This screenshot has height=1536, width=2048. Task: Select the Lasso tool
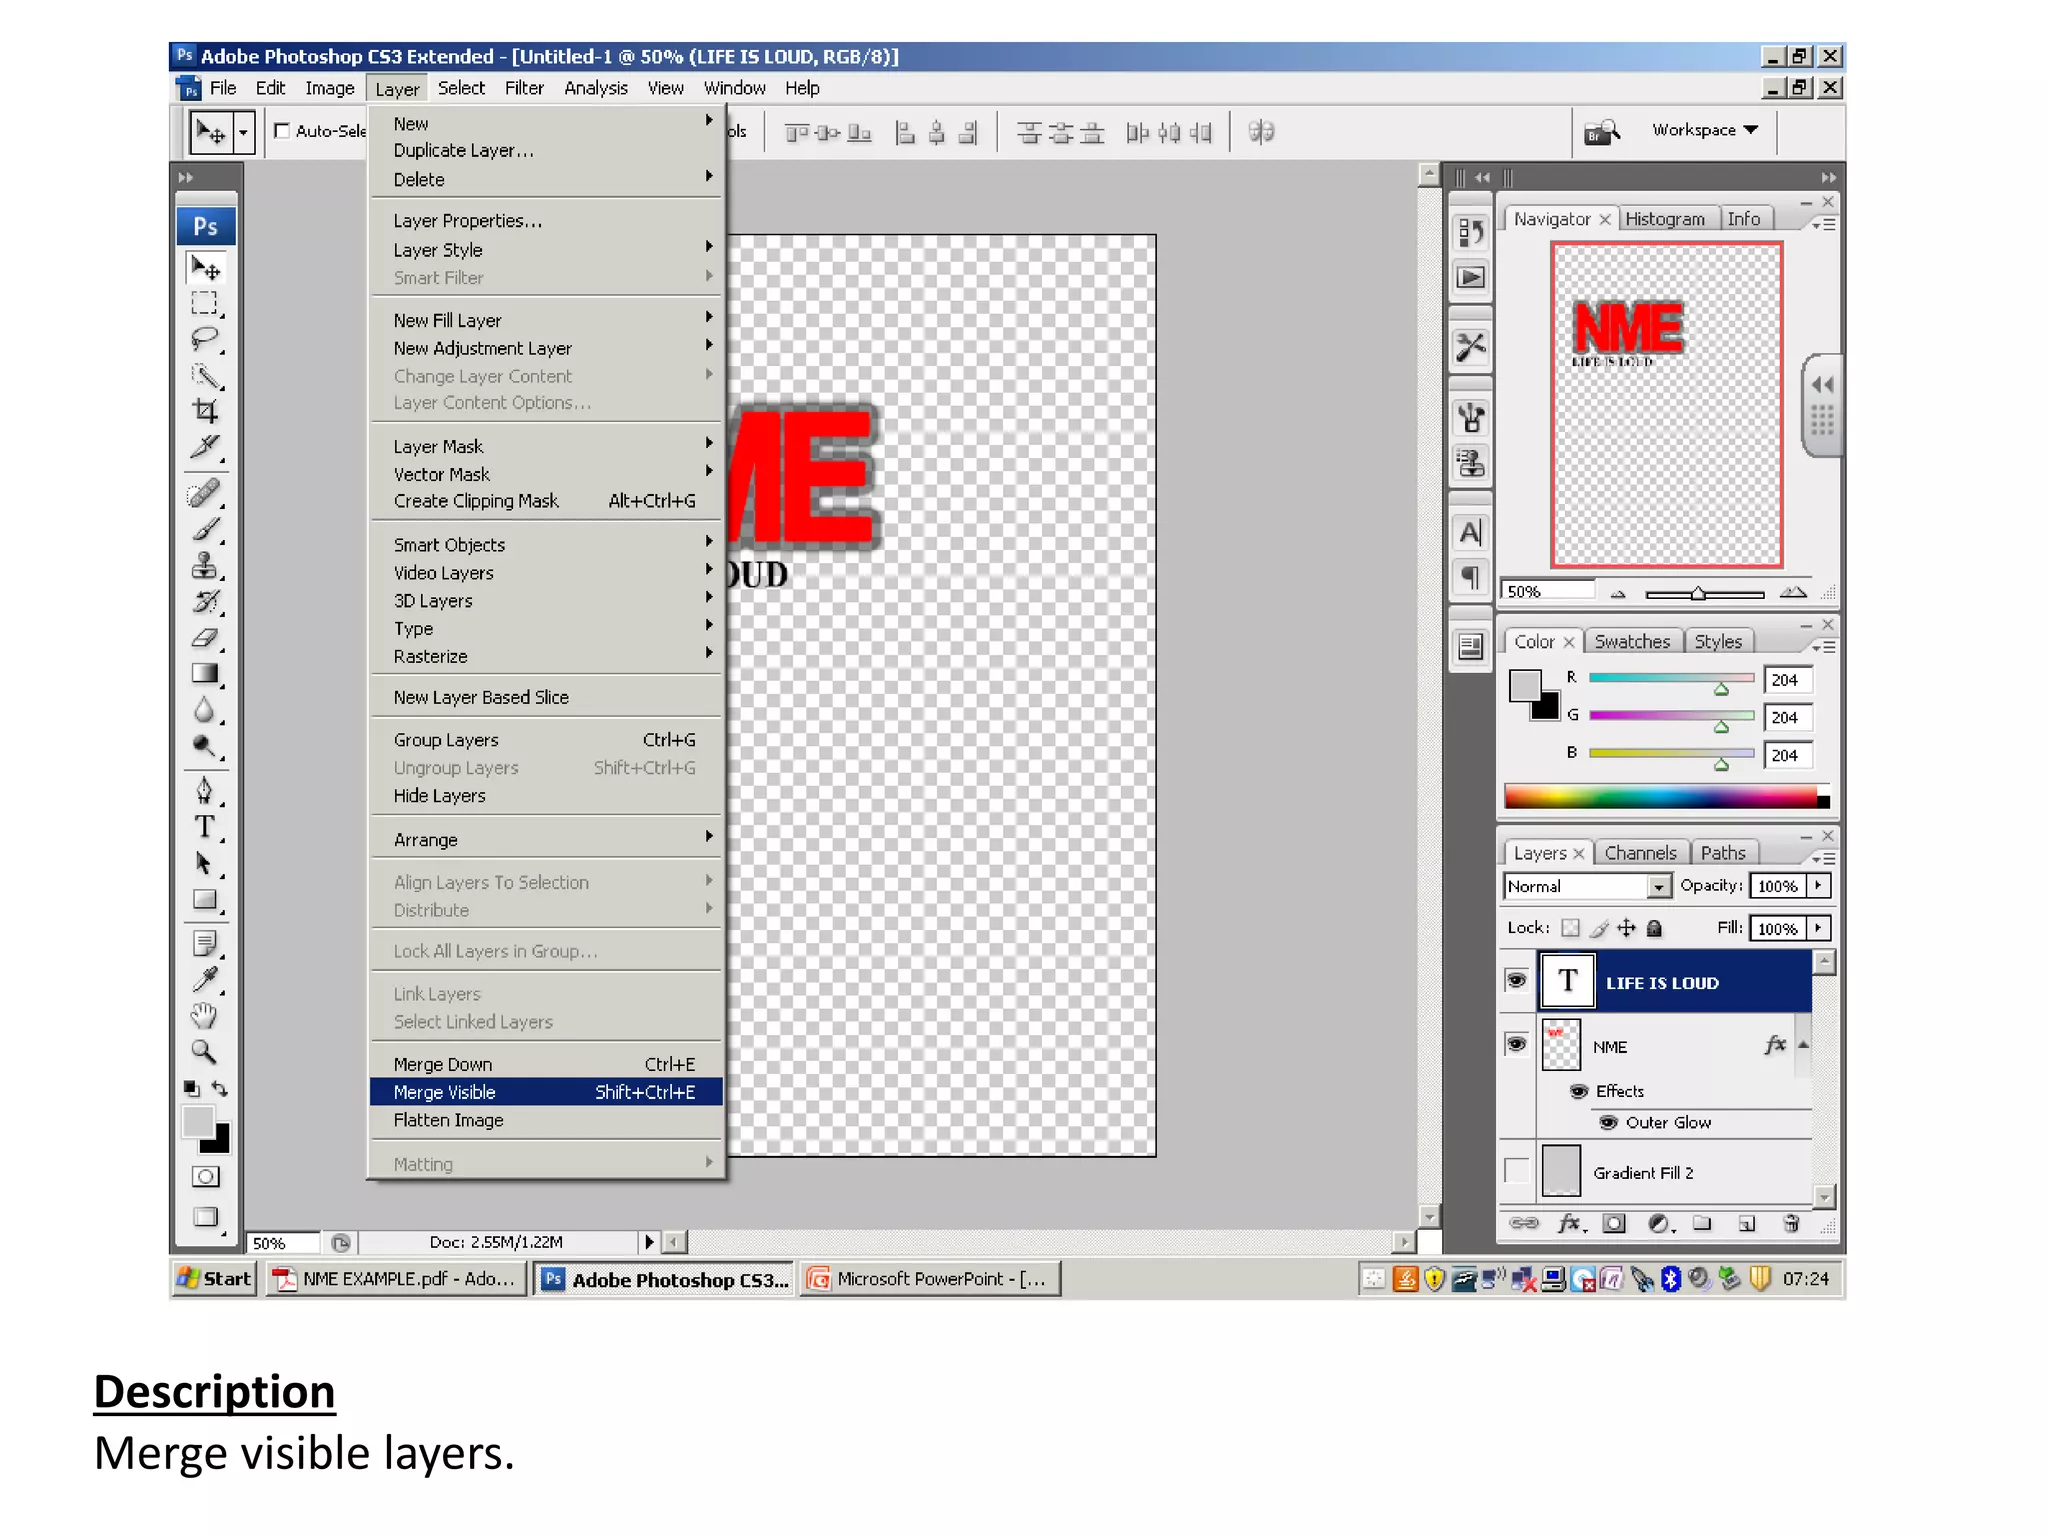[x=205, y=339]
